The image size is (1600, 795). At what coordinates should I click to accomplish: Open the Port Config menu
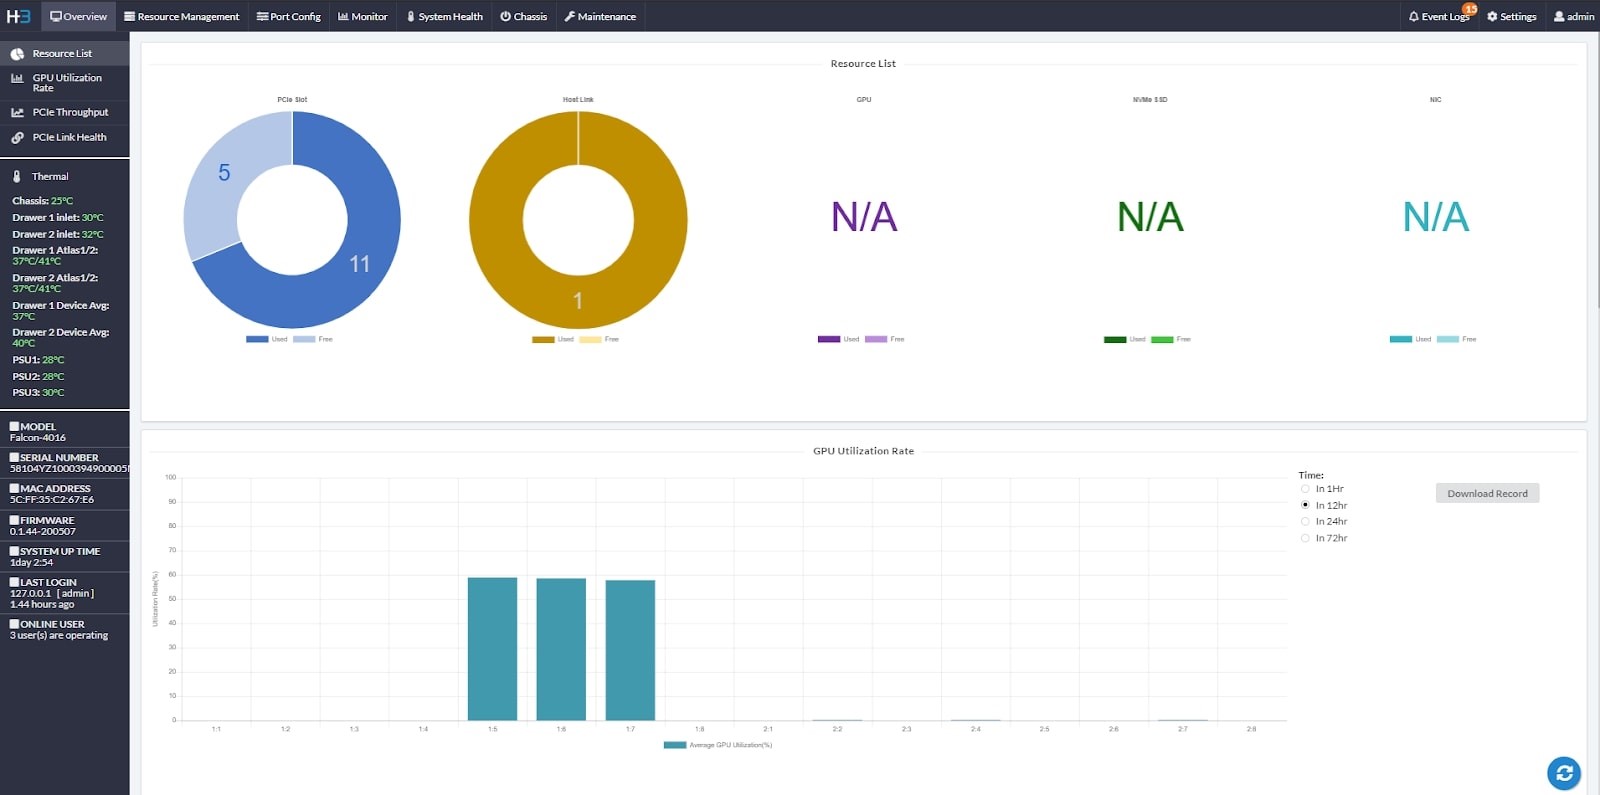tap(288, 16)
